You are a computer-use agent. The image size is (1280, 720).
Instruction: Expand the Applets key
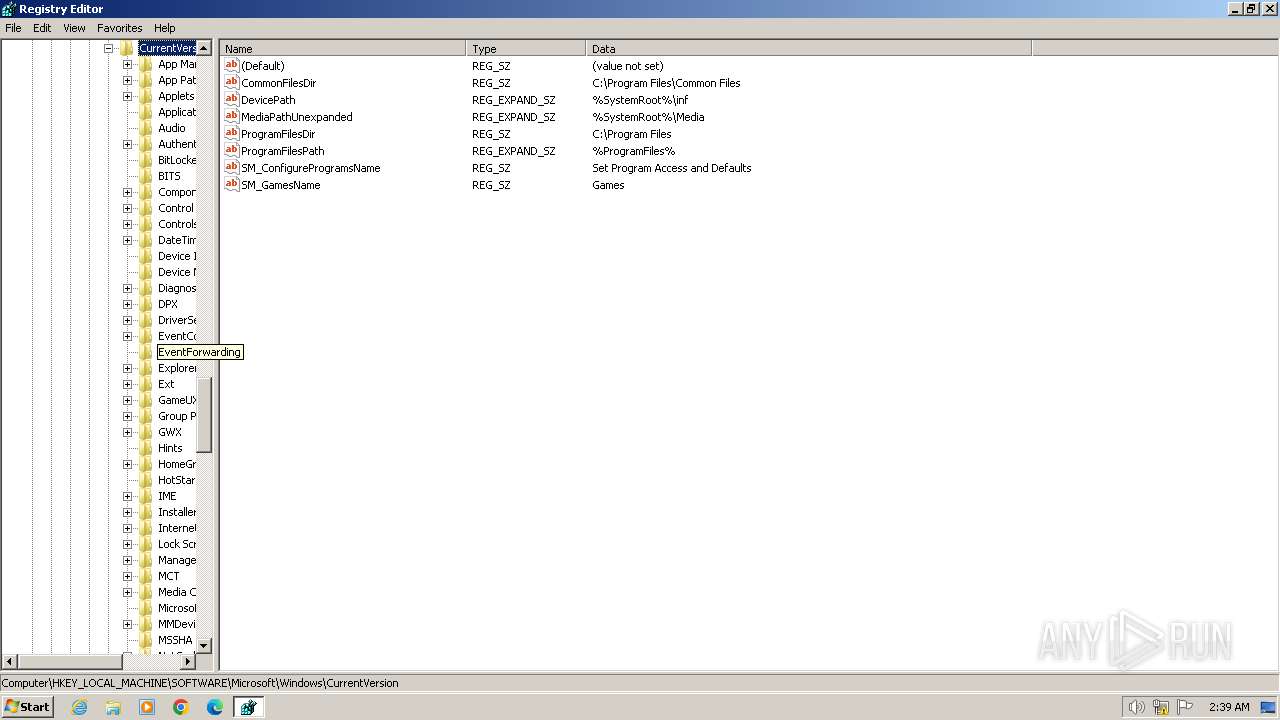click(127, 96)
